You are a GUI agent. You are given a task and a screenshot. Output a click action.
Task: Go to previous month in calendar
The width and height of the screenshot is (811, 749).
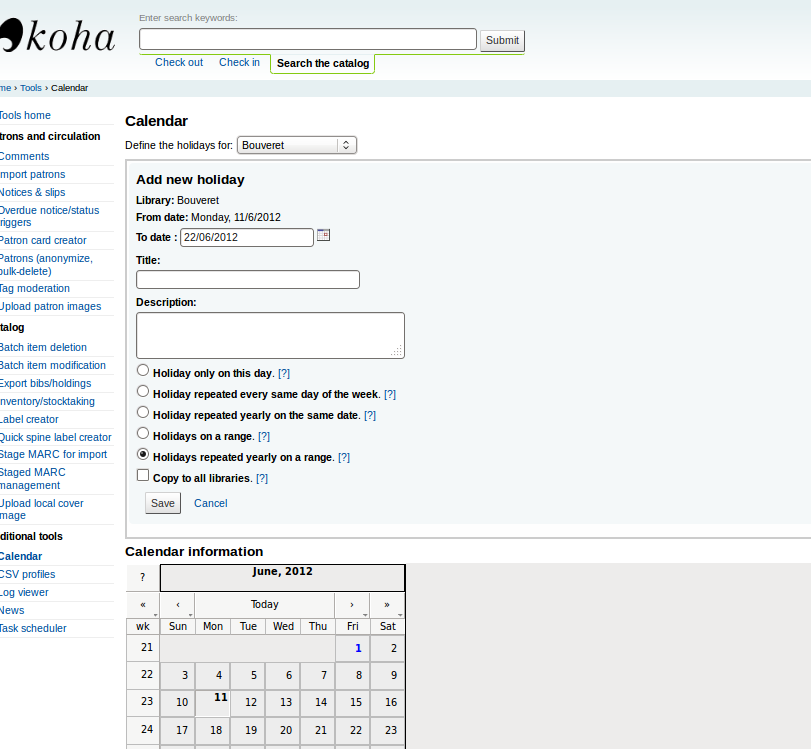177,605
